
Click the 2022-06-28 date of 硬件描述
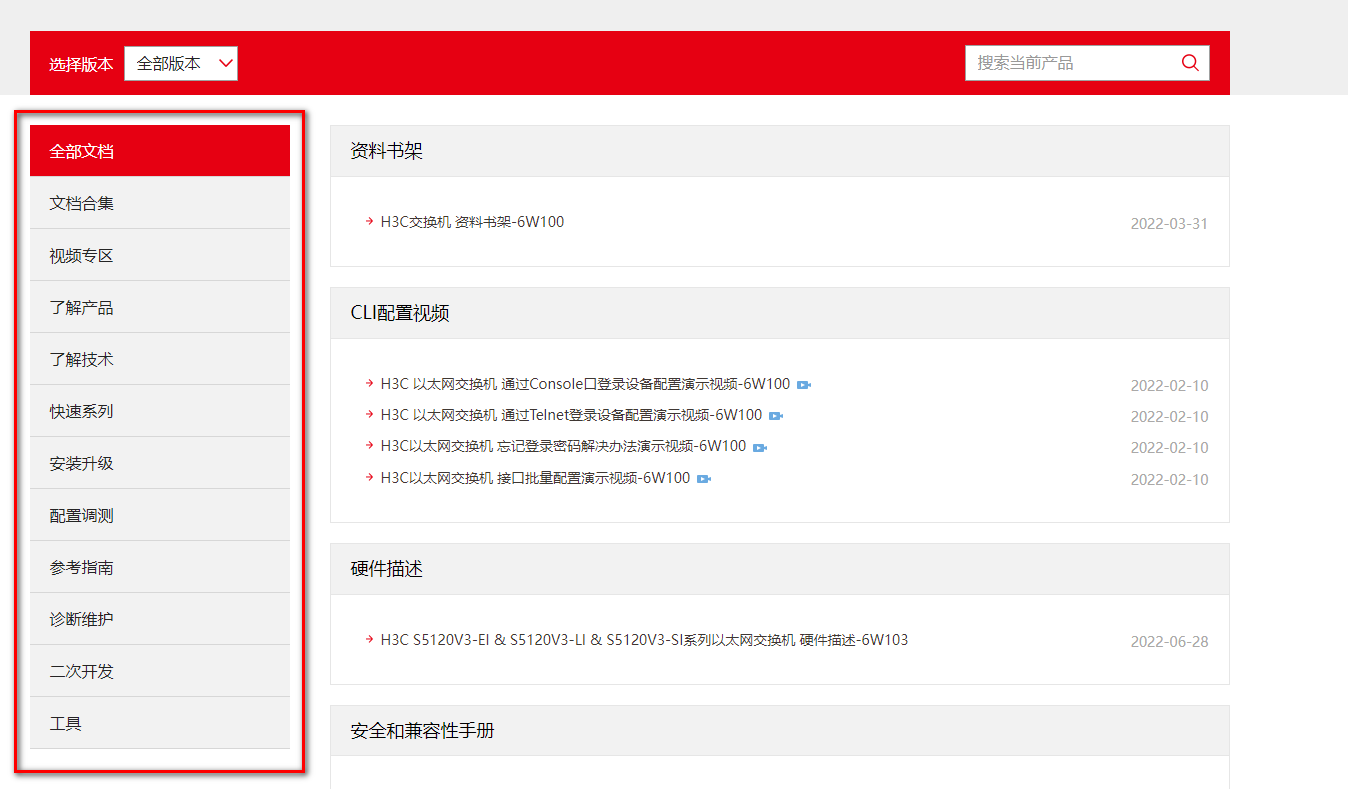1169,642
